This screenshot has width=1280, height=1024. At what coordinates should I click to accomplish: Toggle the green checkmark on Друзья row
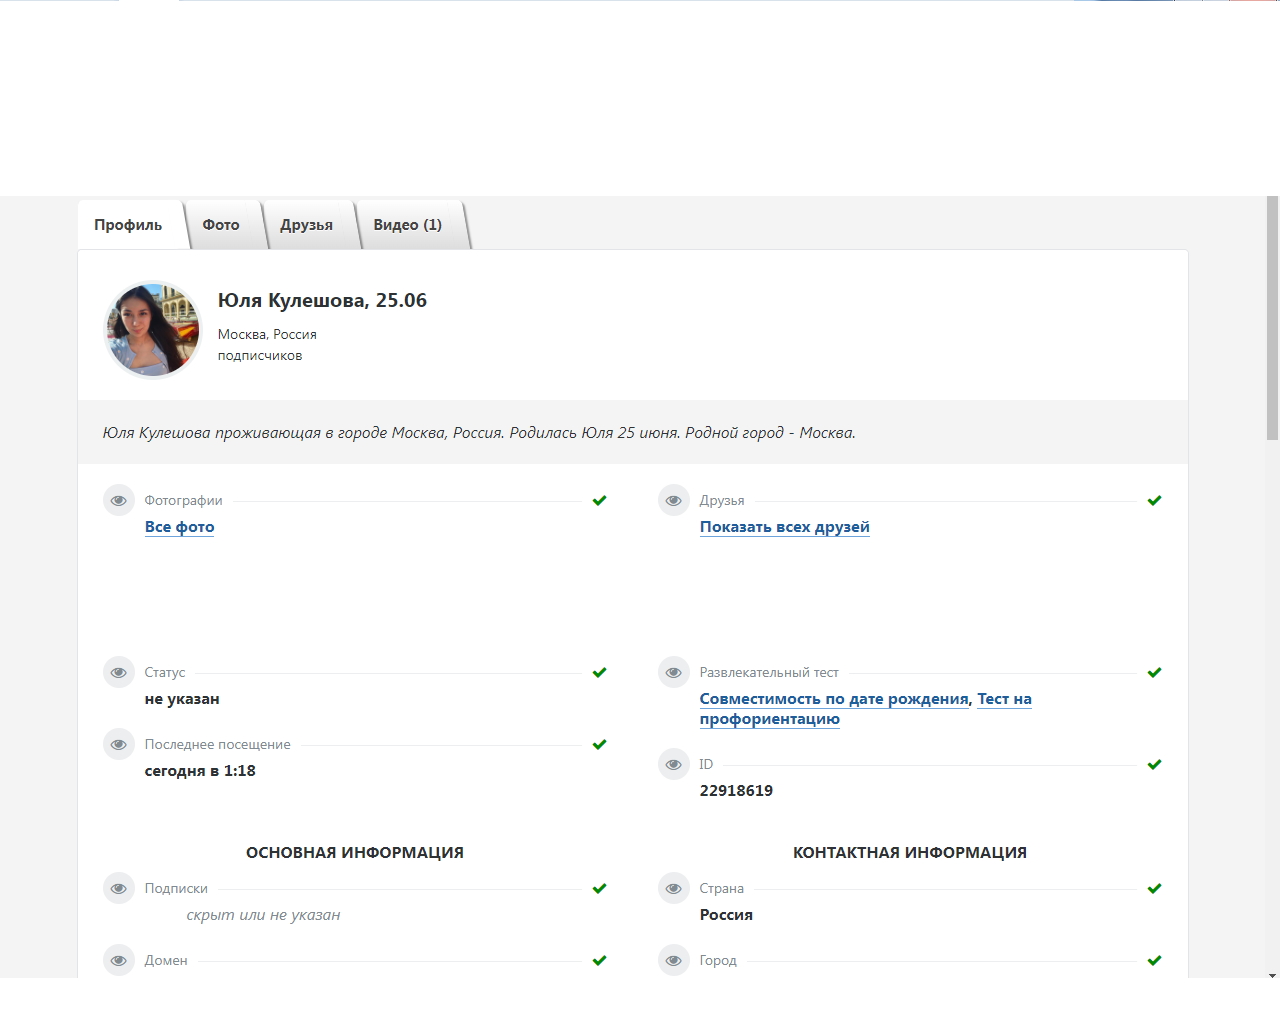click(x=1154, y=500)
